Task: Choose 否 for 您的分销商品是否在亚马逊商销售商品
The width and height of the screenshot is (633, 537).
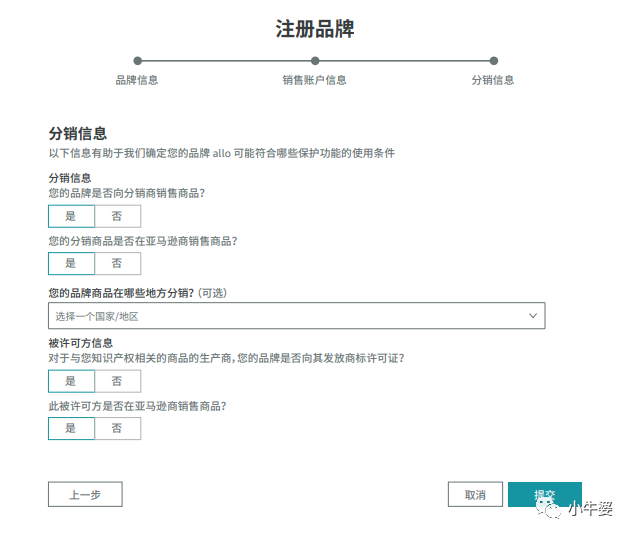Action: 117,264
